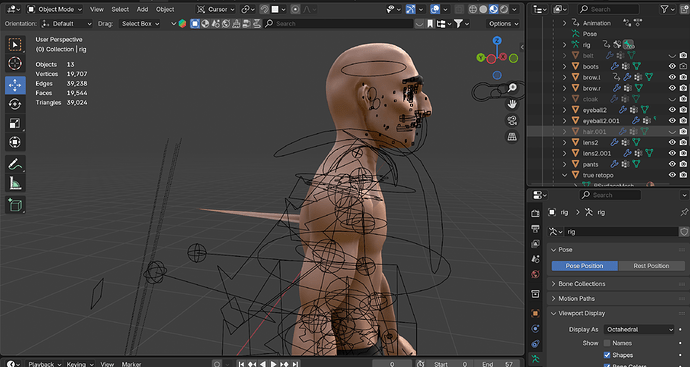Open the World properties tab
This screenshot has width=690, height=367.
(535, 274)
